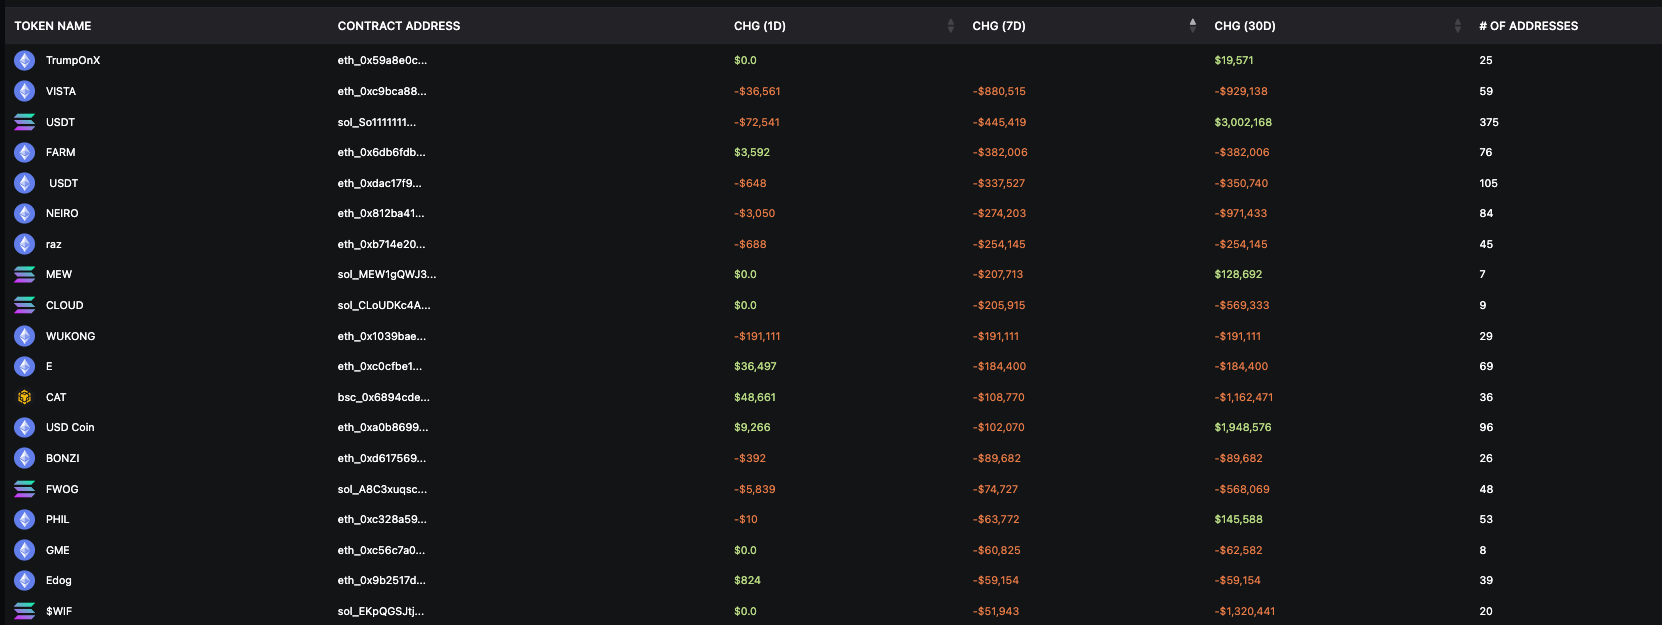Click contract address bsc_0x6894cde...
This screenshot has height=625, width=1662.
coord(384,397)
